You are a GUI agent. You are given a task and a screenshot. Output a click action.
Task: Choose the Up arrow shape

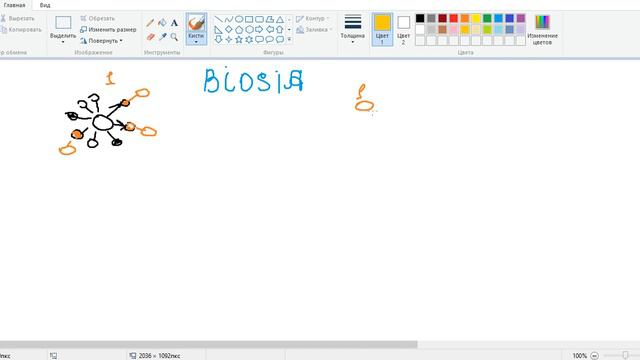click(x=280, y=29)
